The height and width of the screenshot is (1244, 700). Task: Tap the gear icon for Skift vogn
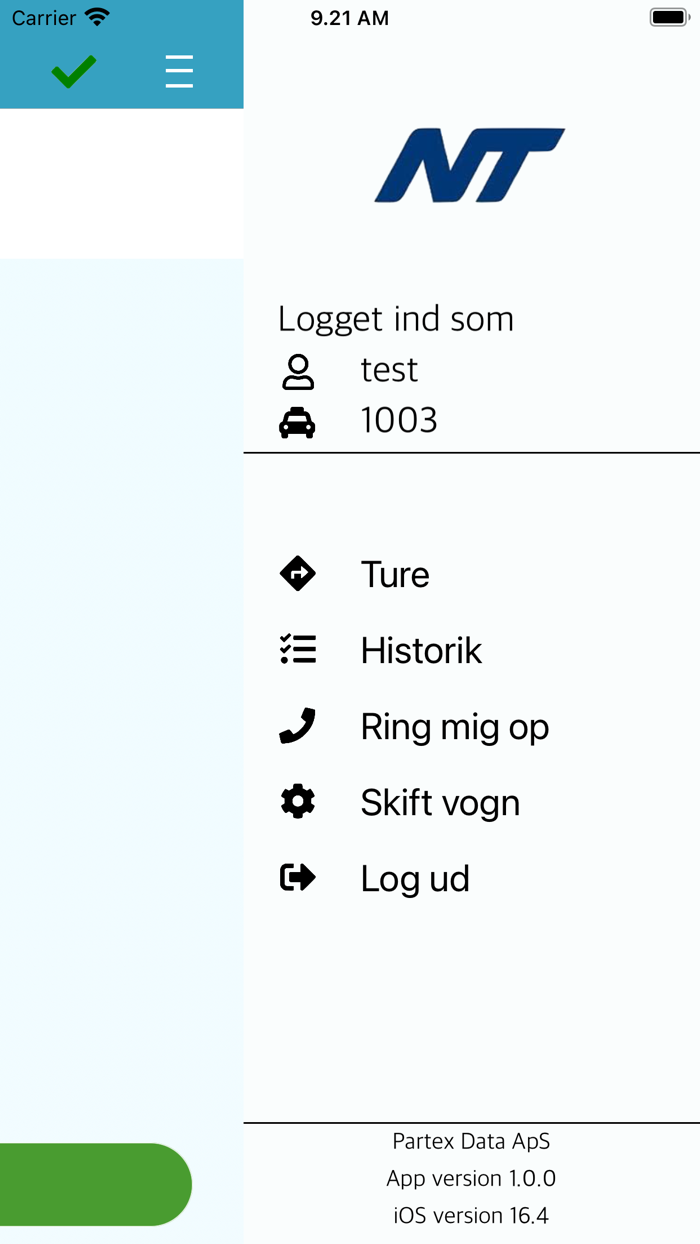click(298, 802)
